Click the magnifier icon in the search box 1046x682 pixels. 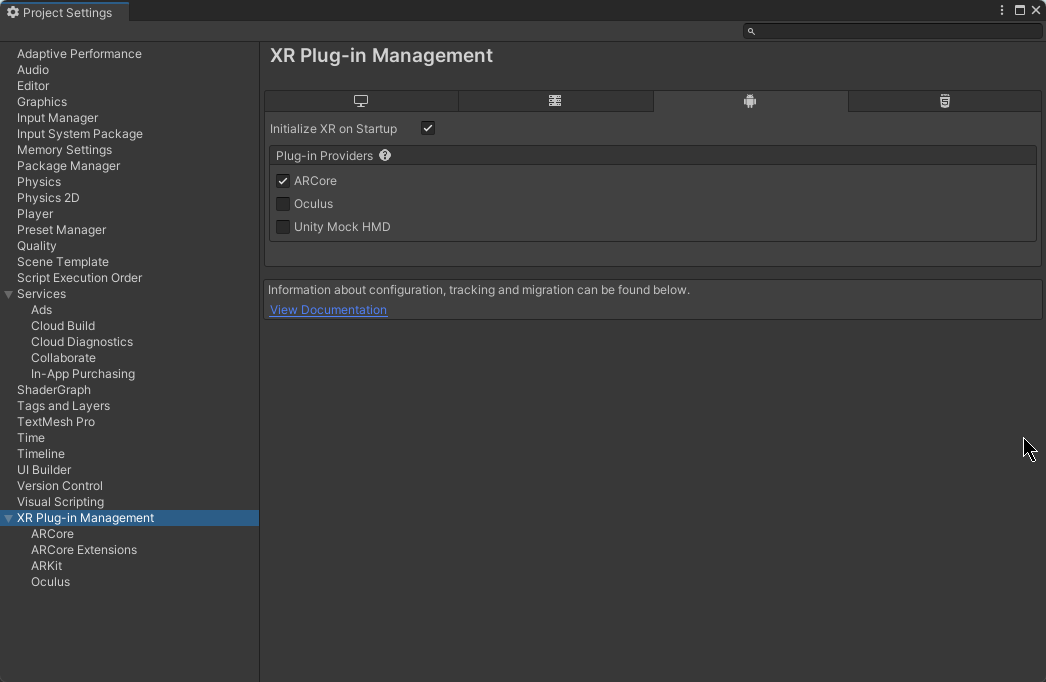(x=751, y=31)
